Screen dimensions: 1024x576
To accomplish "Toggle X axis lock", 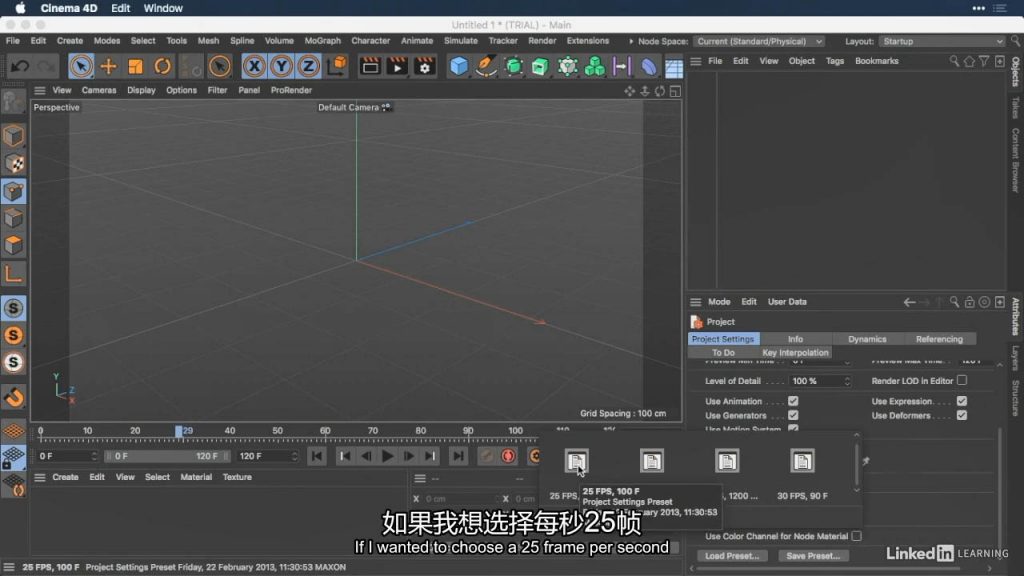I will pyautogui.click(x=254, y=66).
